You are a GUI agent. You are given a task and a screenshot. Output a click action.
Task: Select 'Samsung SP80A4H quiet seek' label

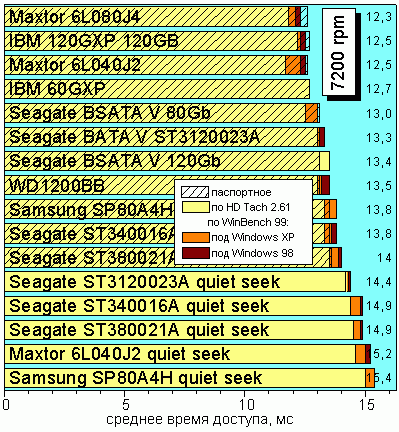(x=136, y=378)
